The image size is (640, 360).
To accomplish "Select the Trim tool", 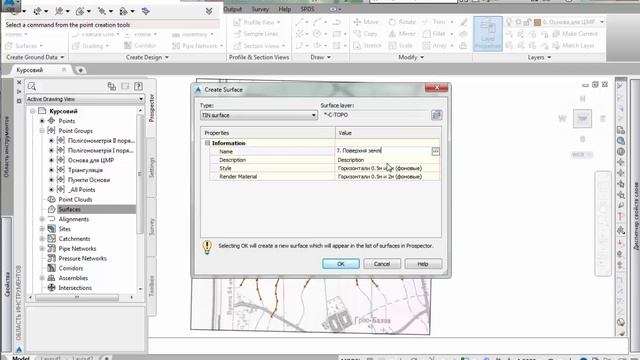I will coord(434,22).
